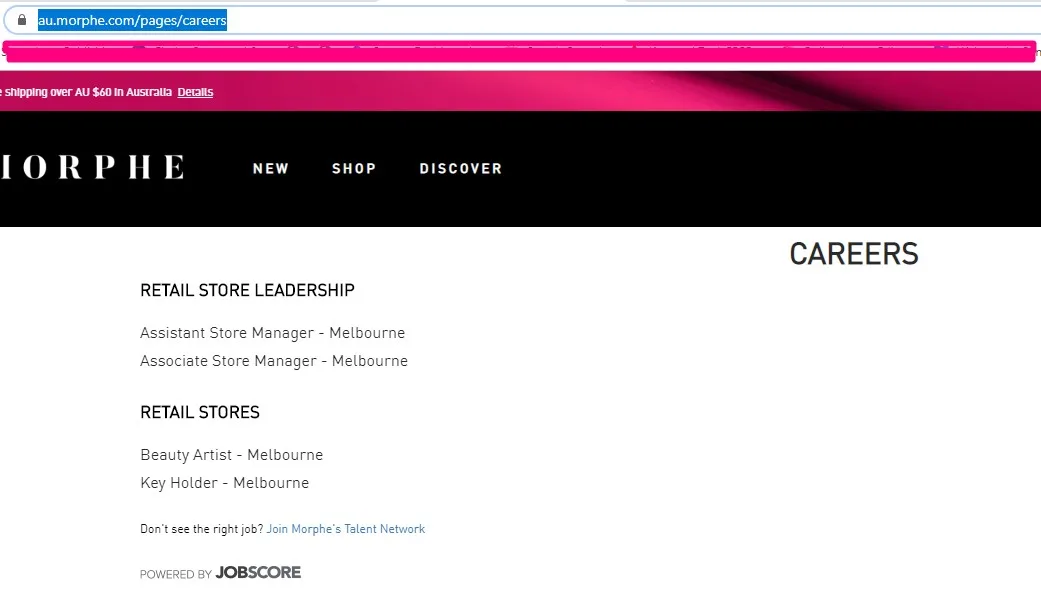Screen dimensions: 1041x613
Task: Open Assistant Store Manager - Melbourne job
Action: [272, 333]
